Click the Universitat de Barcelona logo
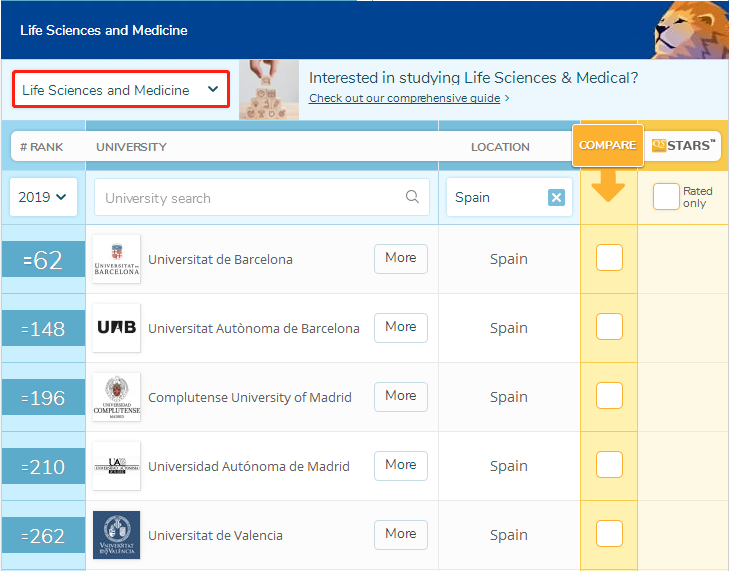729x571 pixels. (116, 259)
